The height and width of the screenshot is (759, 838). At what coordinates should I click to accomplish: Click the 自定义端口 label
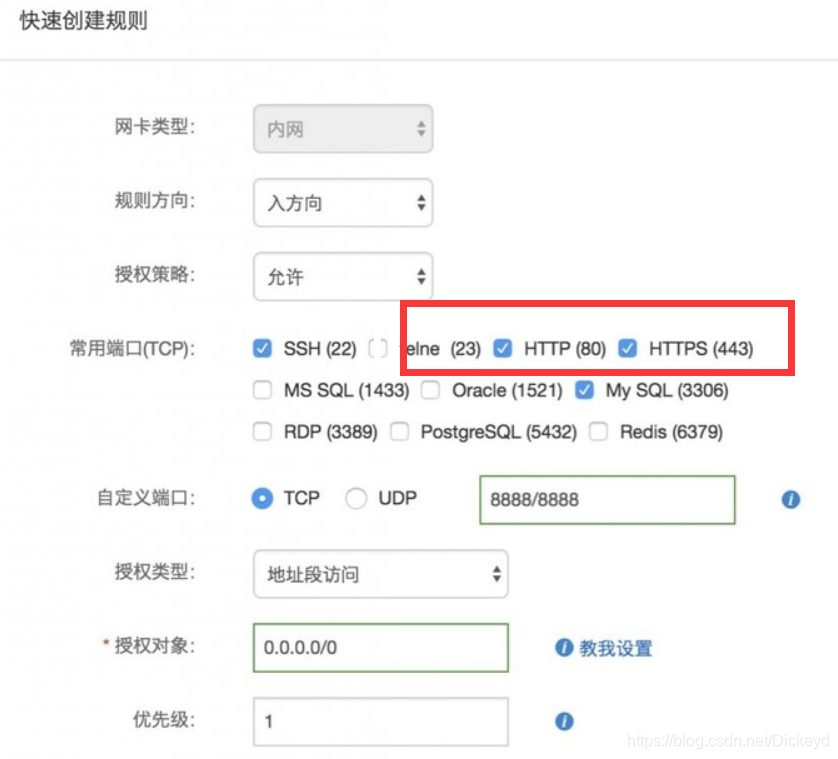pos(146,498)
